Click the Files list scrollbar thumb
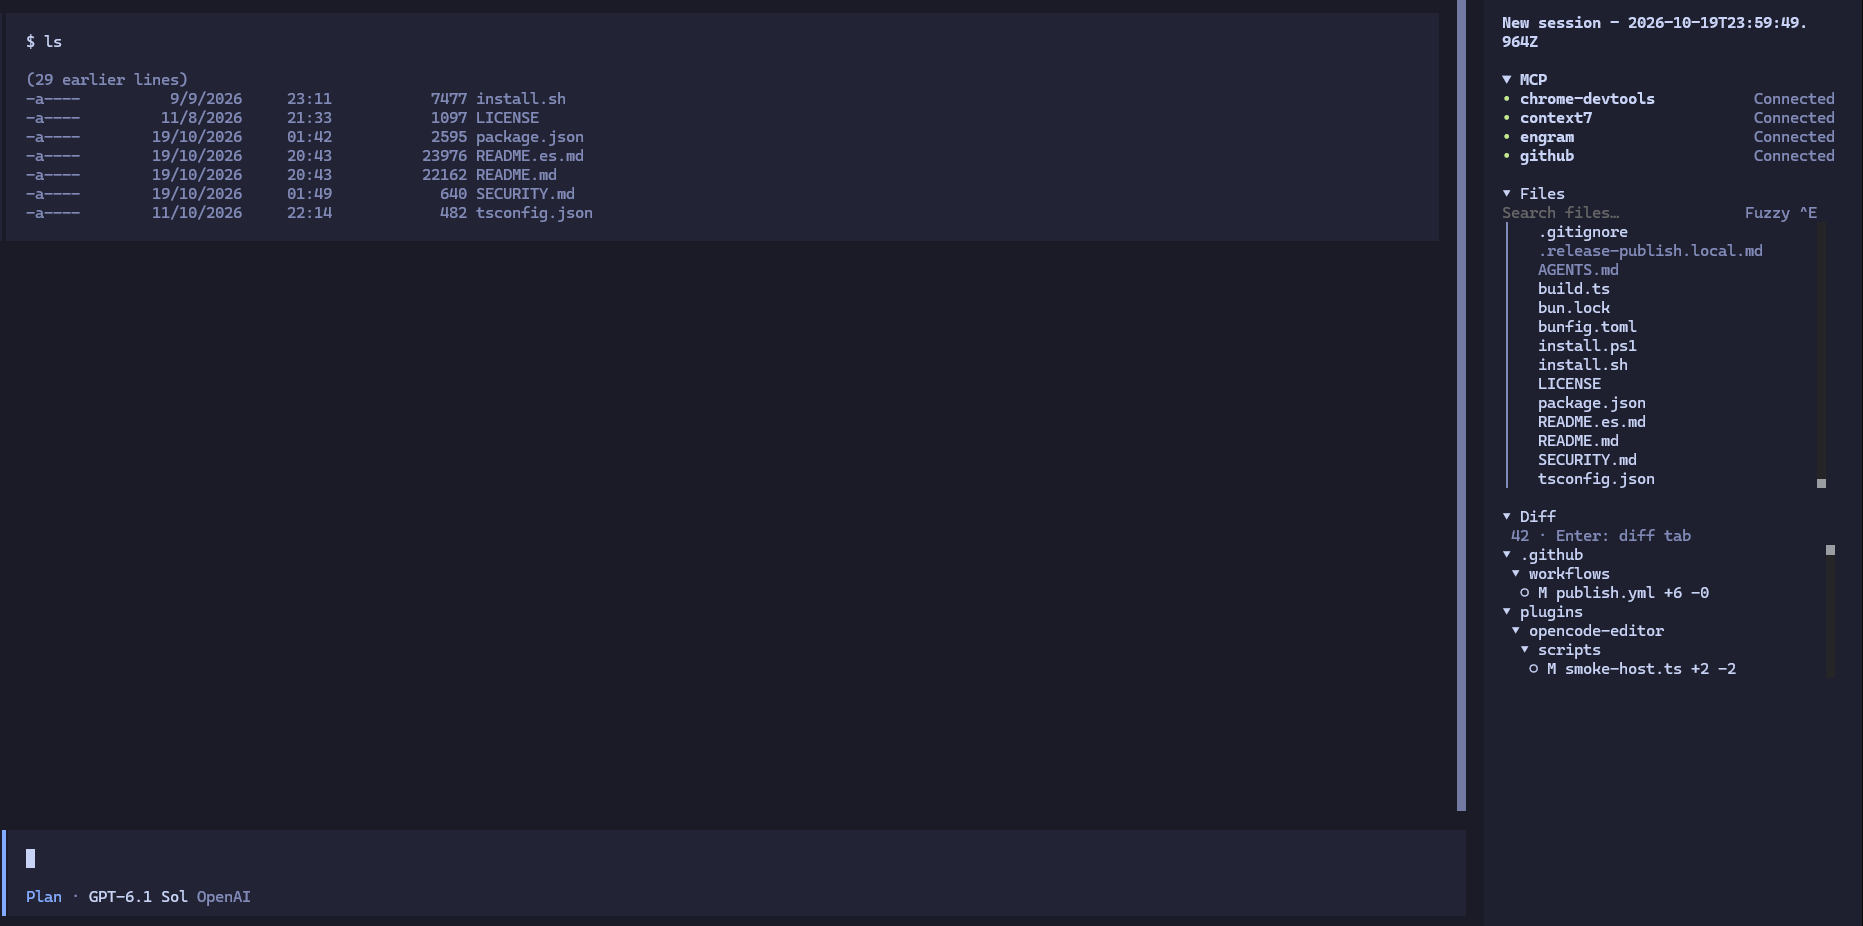 [1821, 483]
